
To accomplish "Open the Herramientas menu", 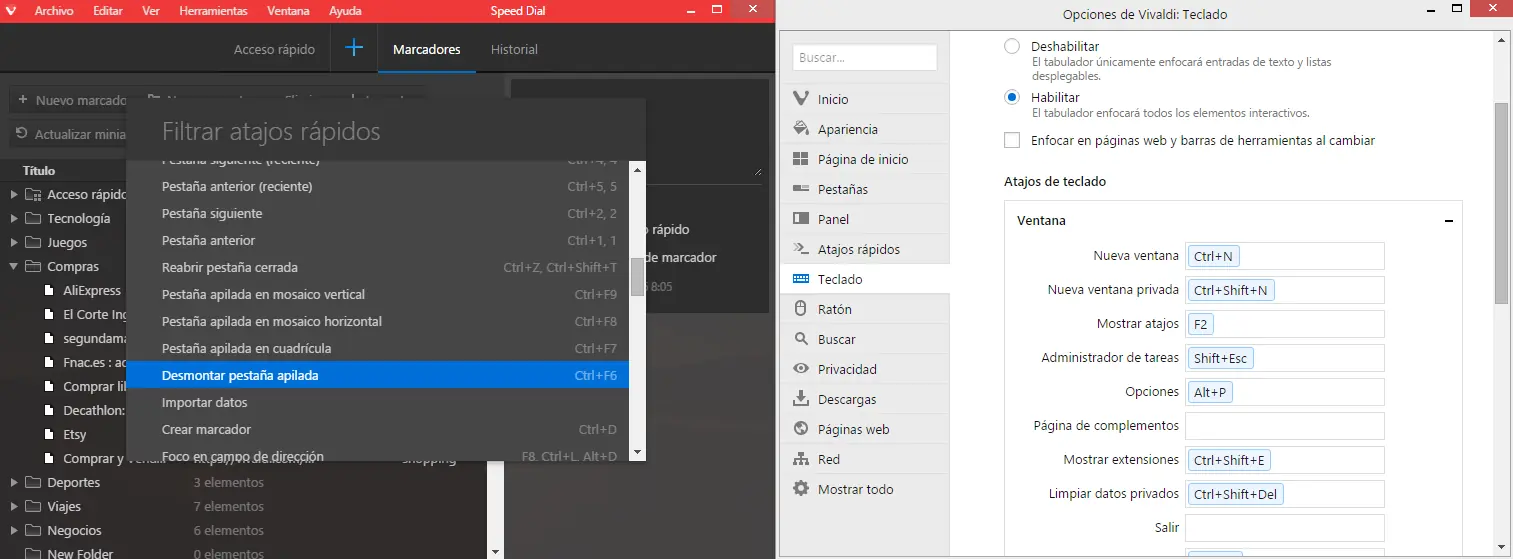I will [213, 11].
